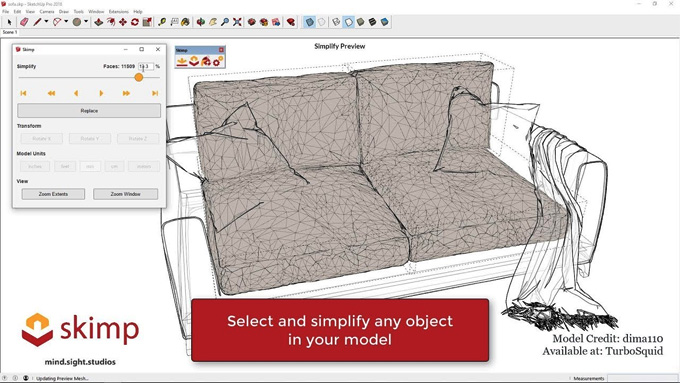
Task: Click the rewind double-arrow control
Action: pos(51,93)
